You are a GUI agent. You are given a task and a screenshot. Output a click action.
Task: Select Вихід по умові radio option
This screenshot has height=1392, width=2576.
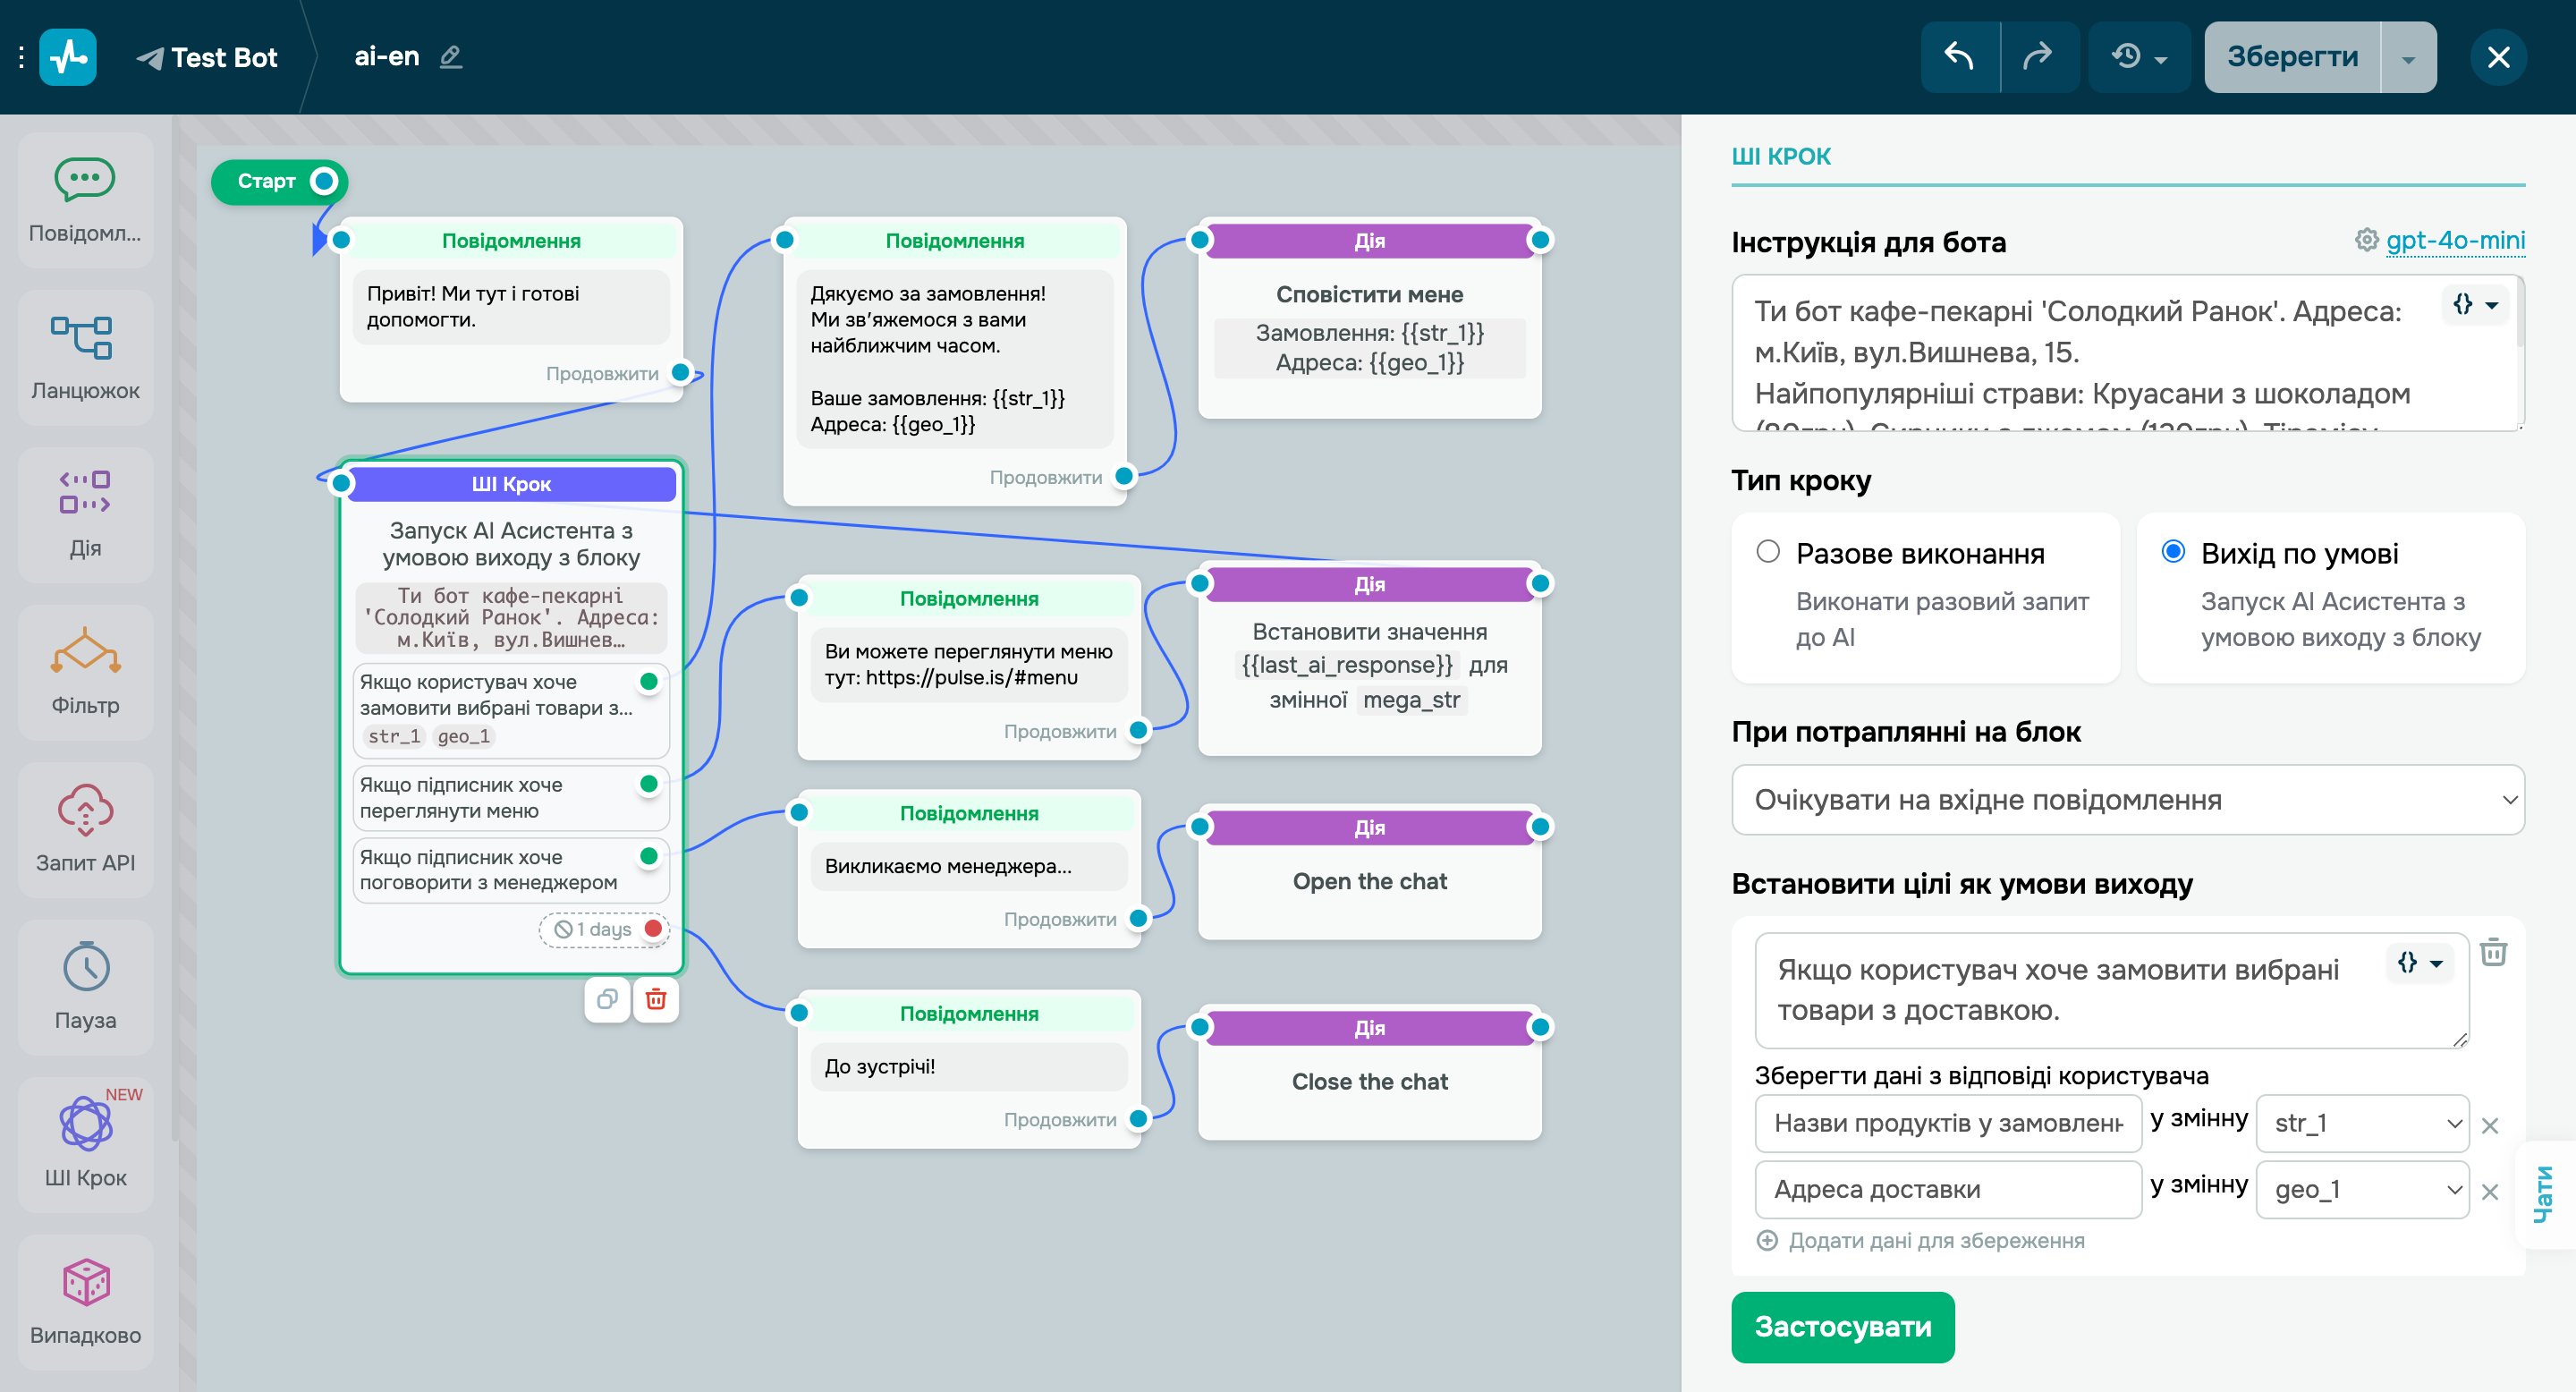(2172, 552)
